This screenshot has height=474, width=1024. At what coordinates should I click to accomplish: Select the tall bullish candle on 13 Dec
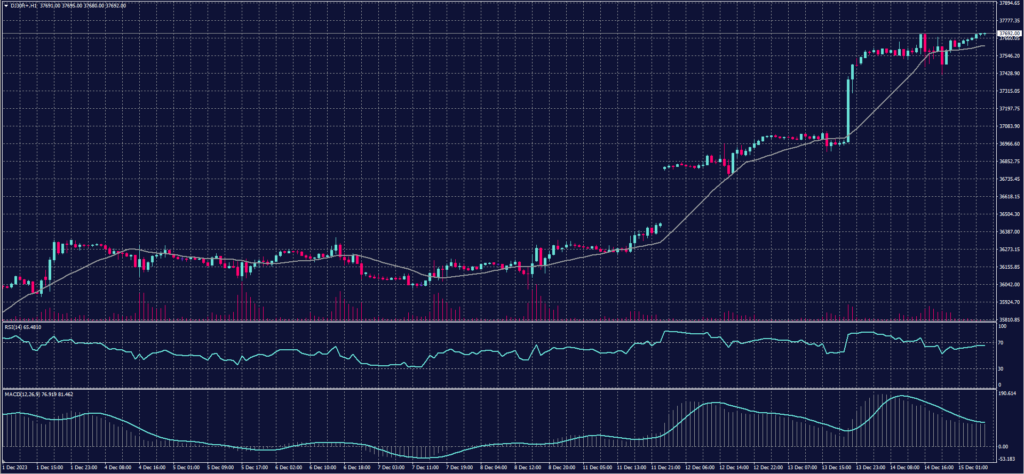[x=850, y=105]
